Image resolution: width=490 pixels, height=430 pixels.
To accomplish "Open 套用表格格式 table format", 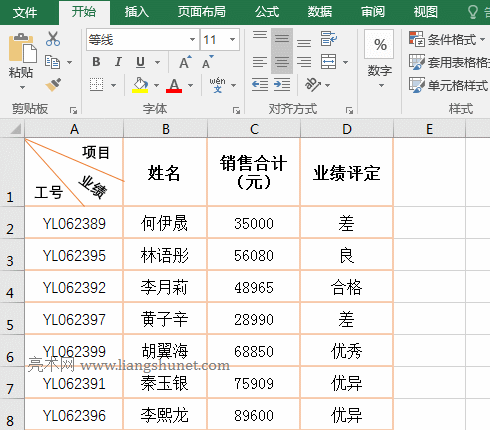I will (449, 62).
